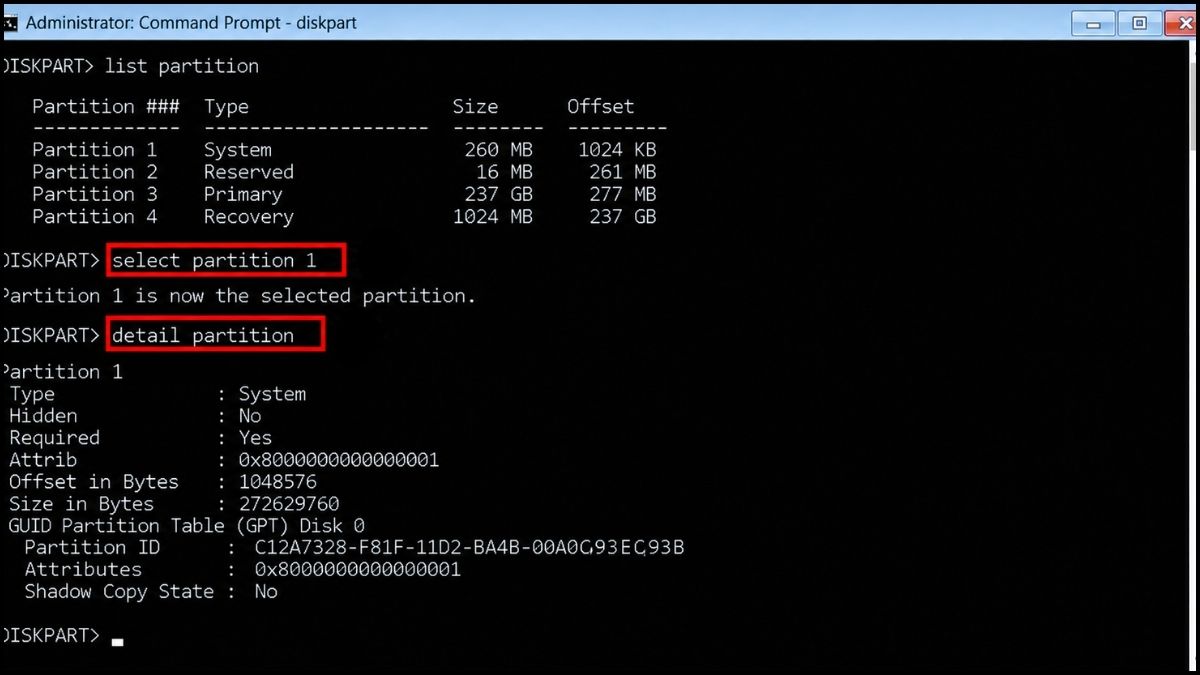This screenshot has width=1200, height=675.
Task: Click the 'Size in Bytes' label
Action: 82,504
